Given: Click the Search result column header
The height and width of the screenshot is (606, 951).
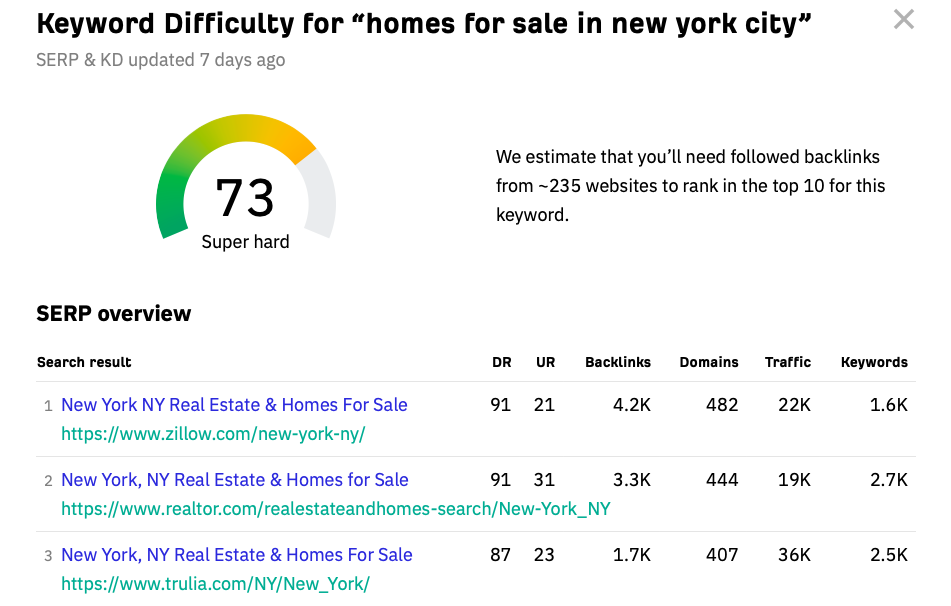Looking at the screenshot, I should pos(84,362).
